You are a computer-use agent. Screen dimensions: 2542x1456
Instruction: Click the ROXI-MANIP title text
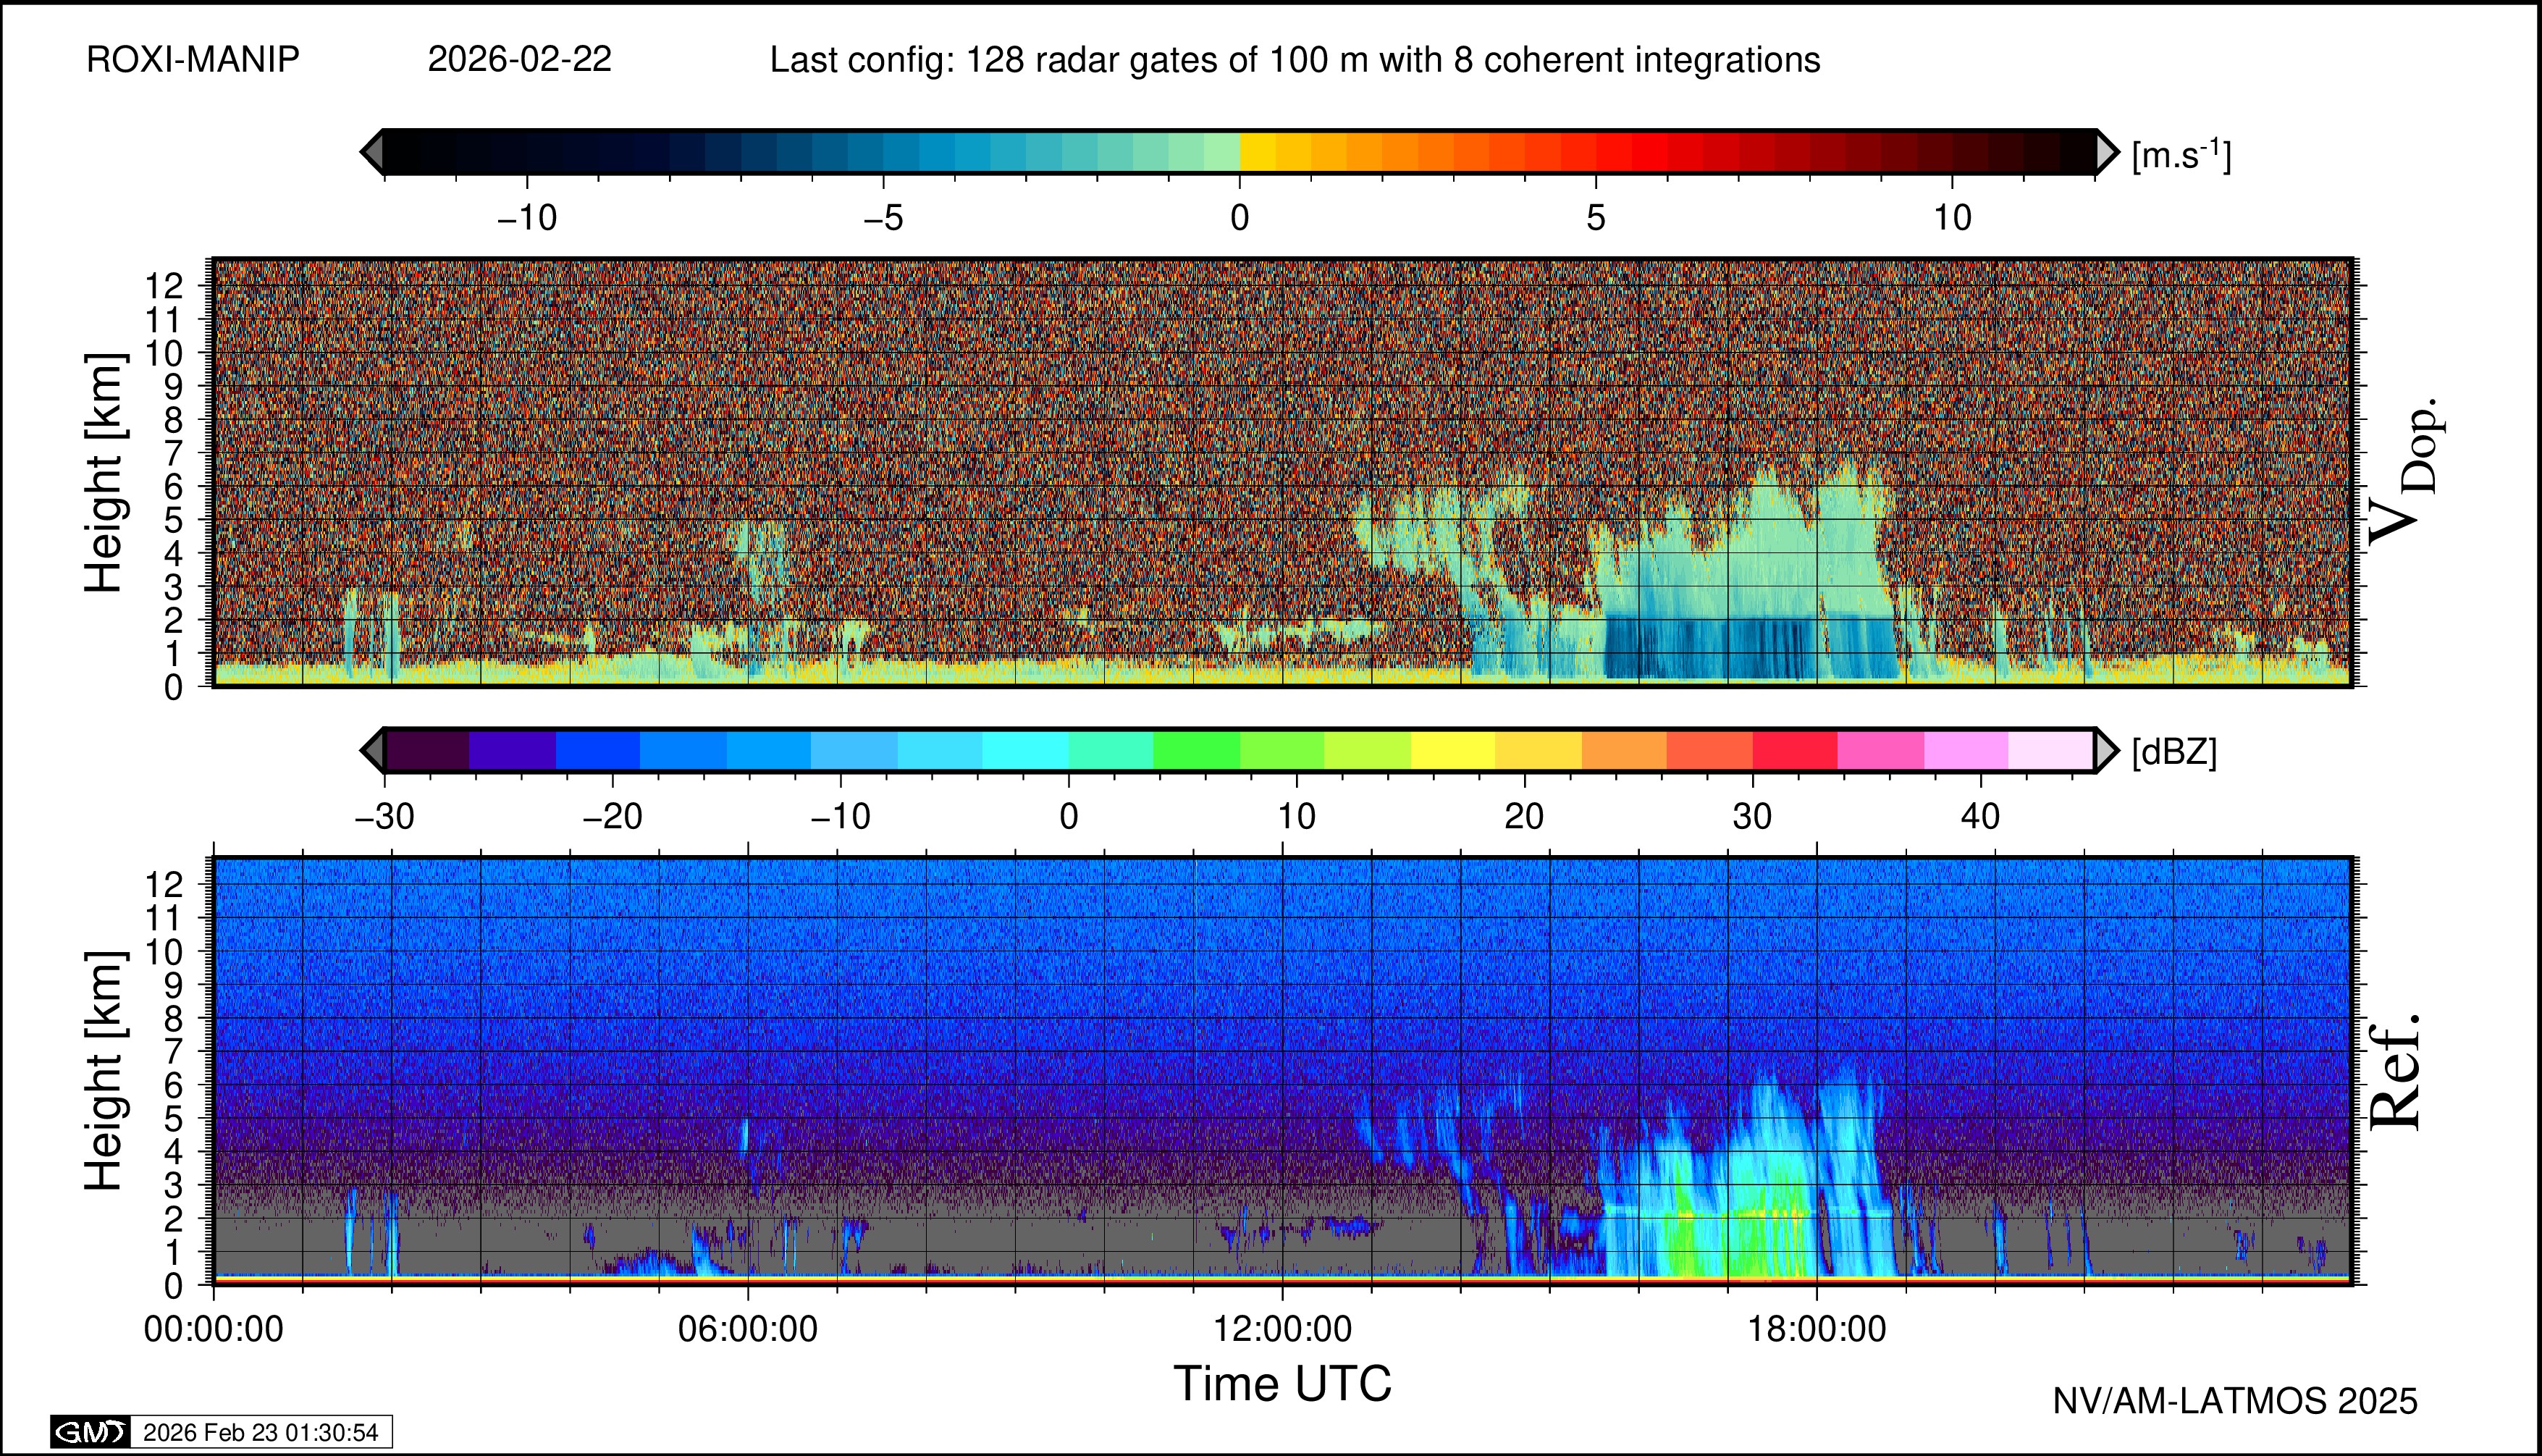click(x=193, y=60)
